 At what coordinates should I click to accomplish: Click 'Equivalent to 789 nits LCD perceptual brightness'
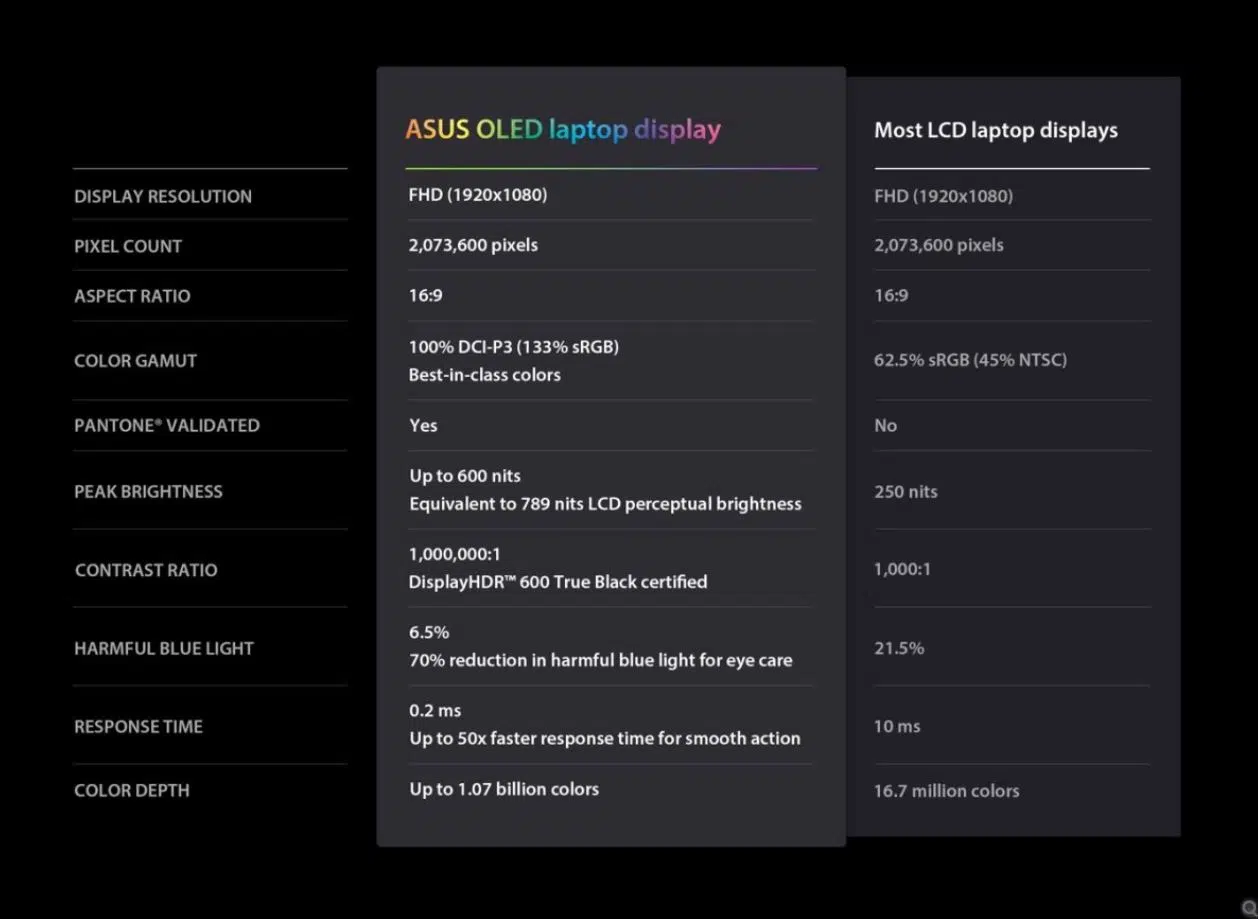[x=605, y=504]
